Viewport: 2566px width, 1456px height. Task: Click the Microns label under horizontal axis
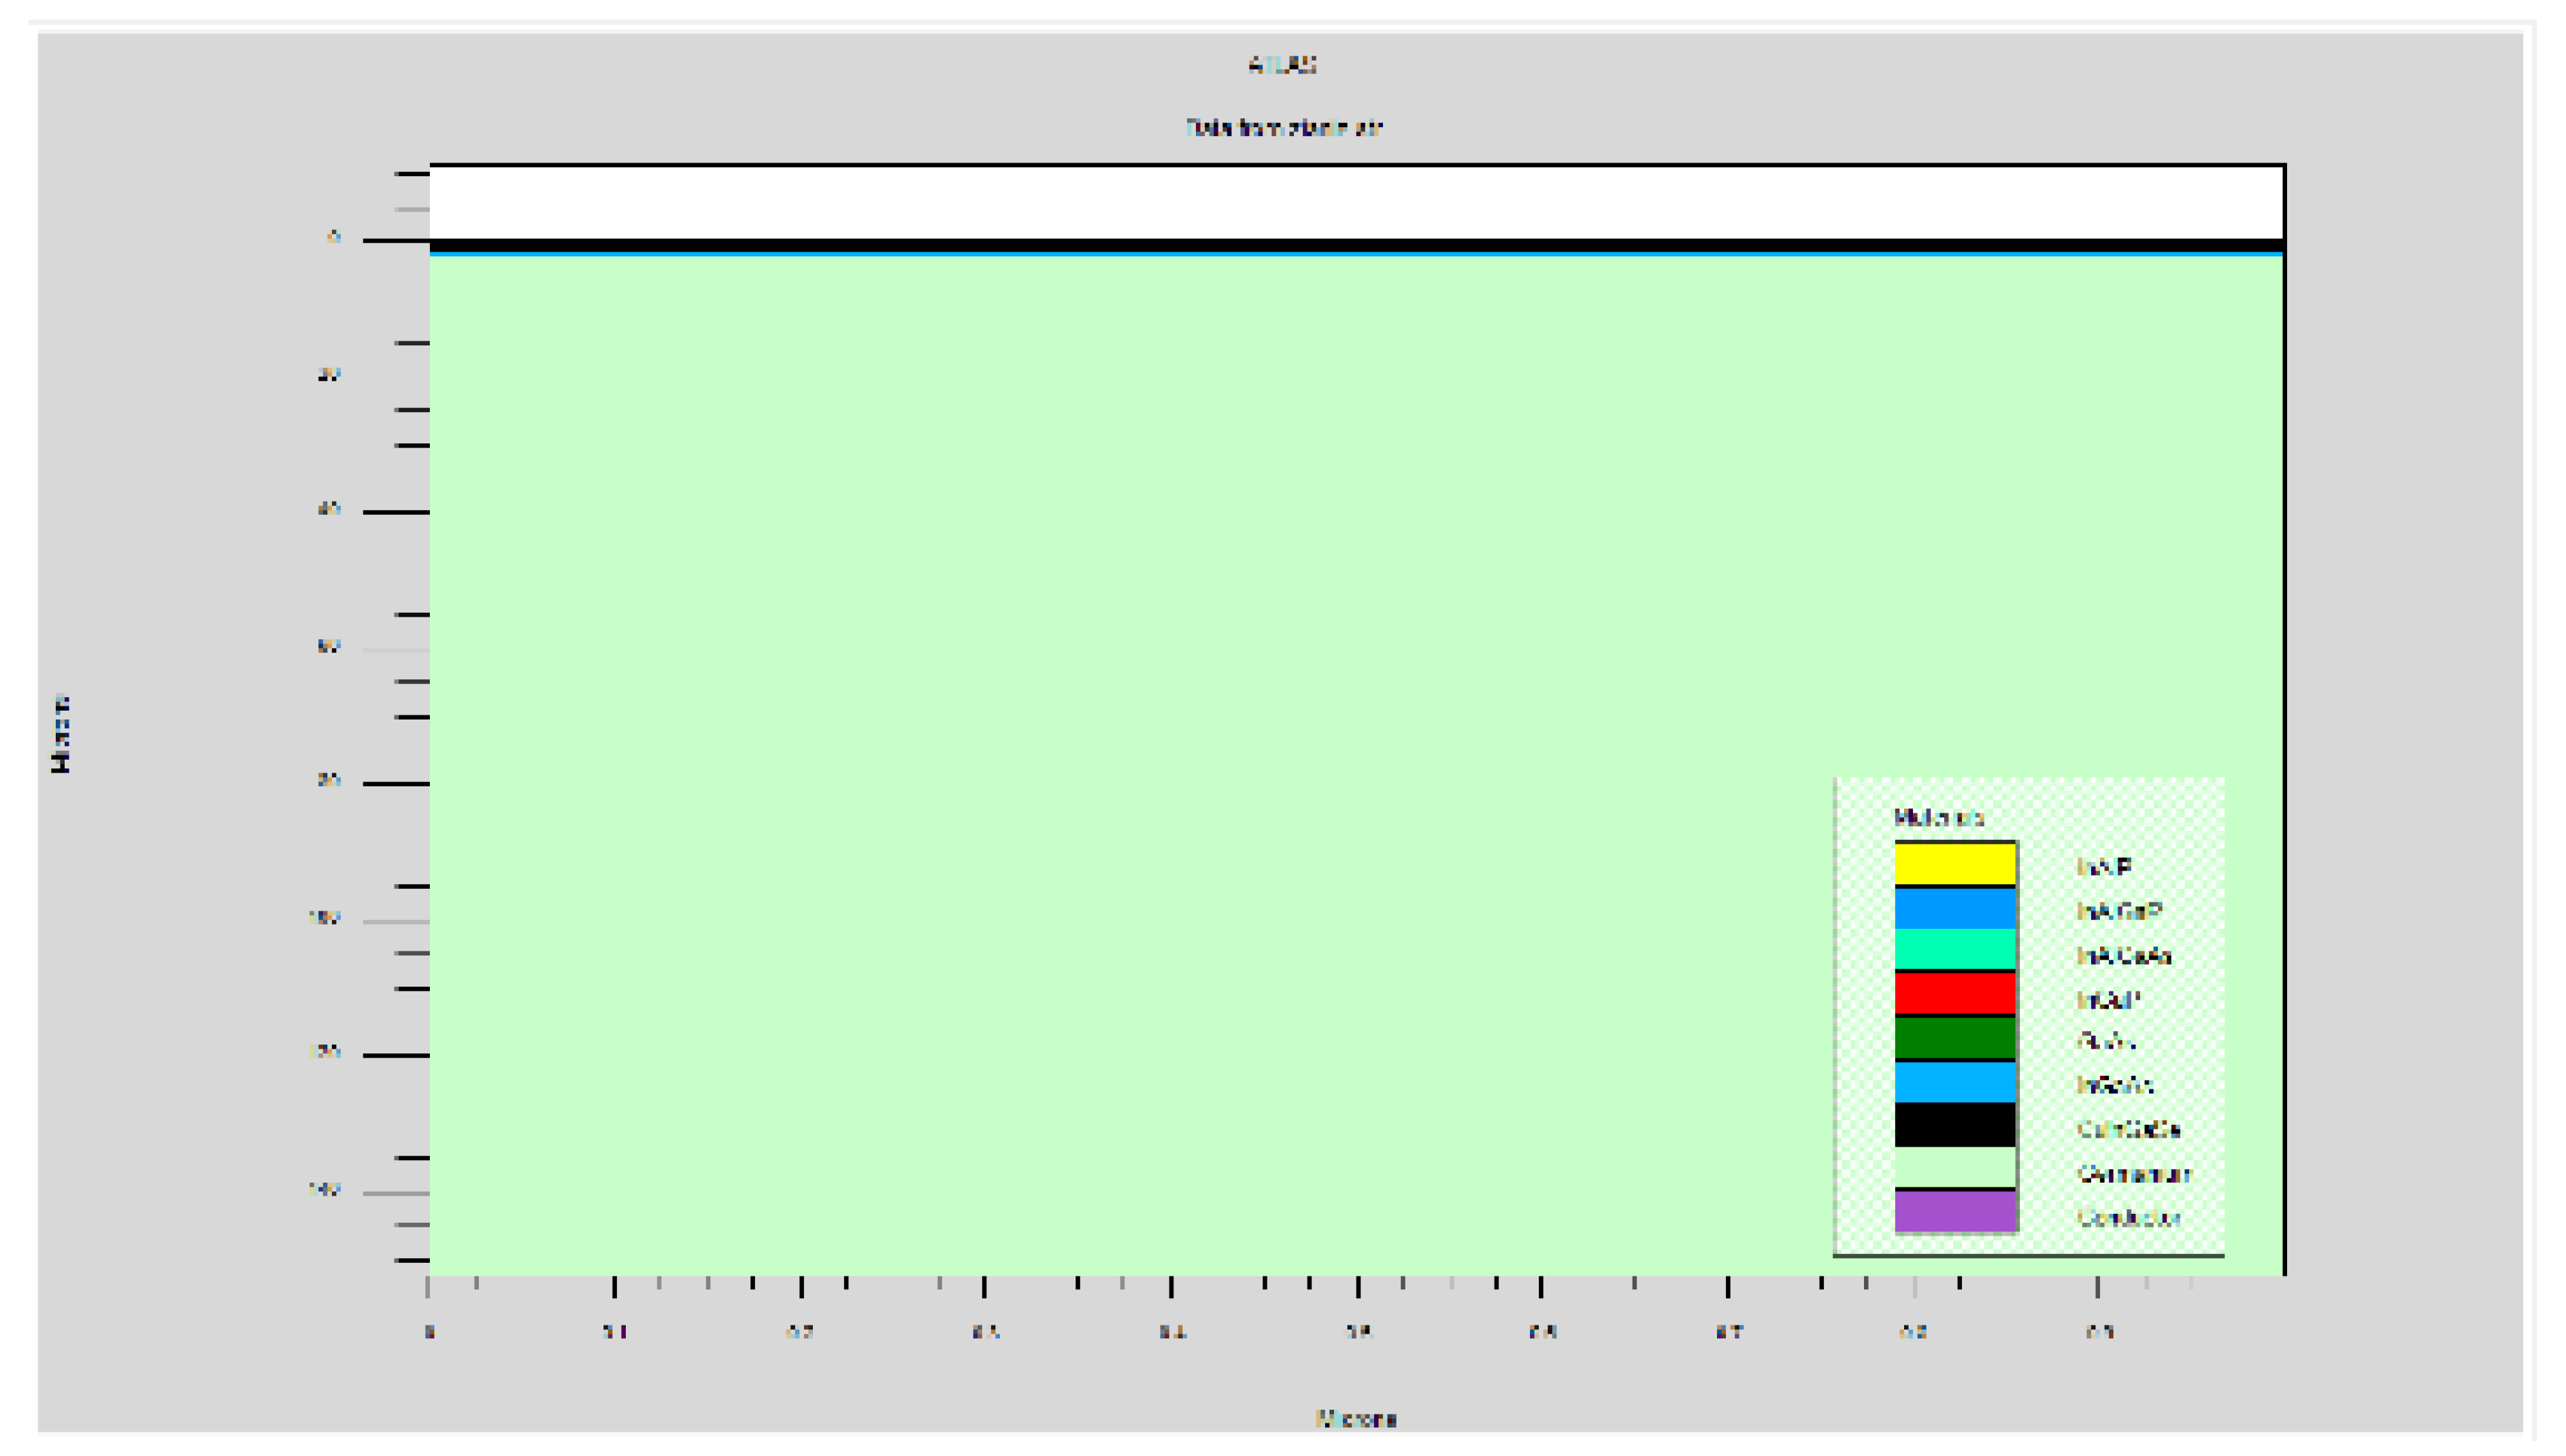tap(1355, 1418)
